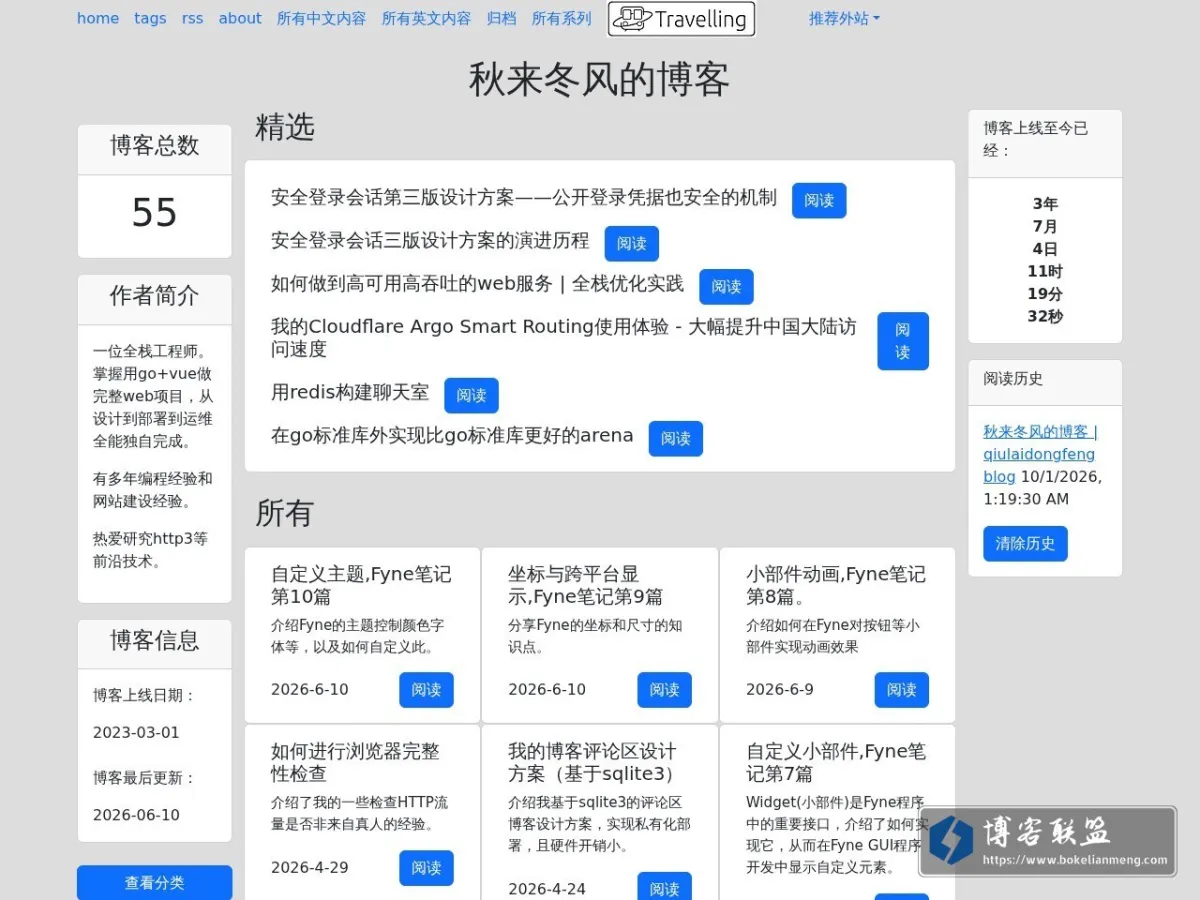The image size is (1200, 900).
Task: Click title 如何进行浏览器完整性检查
Action: [355, 762]
